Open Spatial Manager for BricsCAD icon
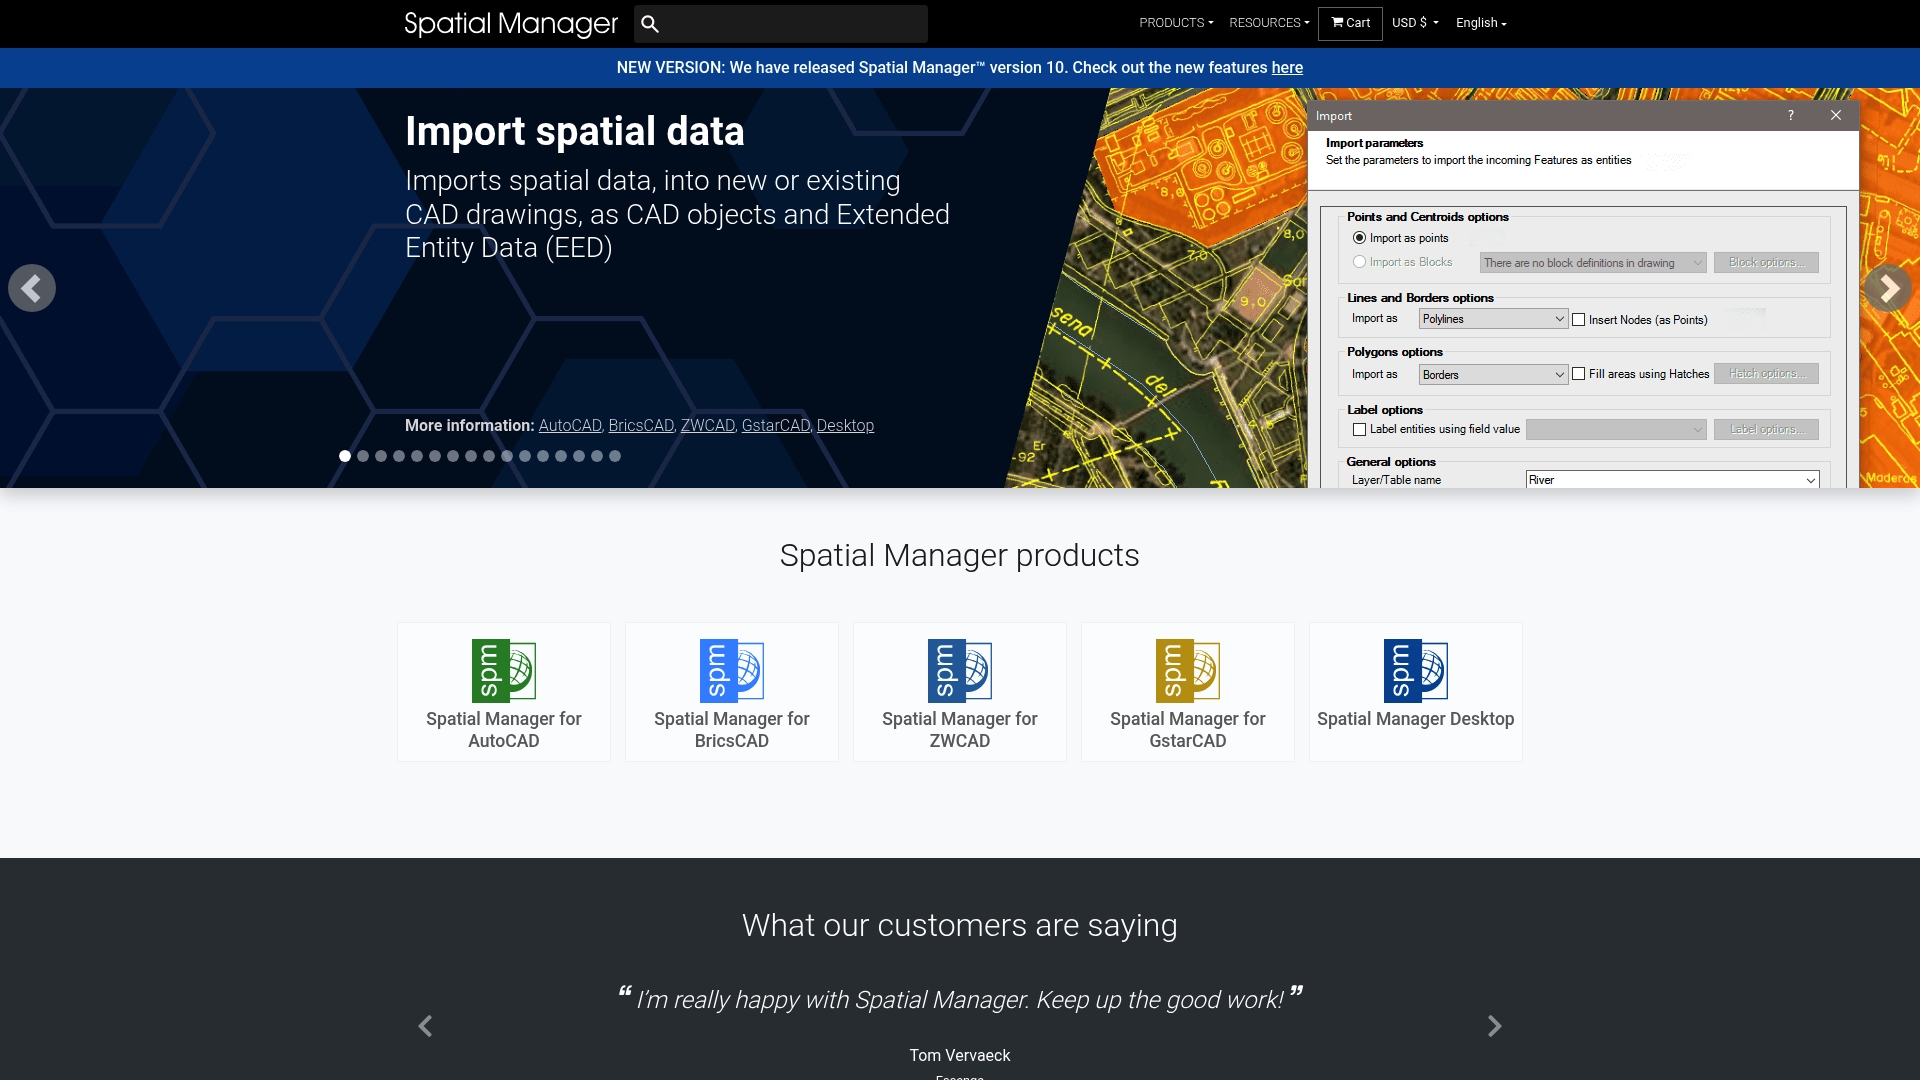The height and width of the screenshot is (1080, 1920). 731,671
